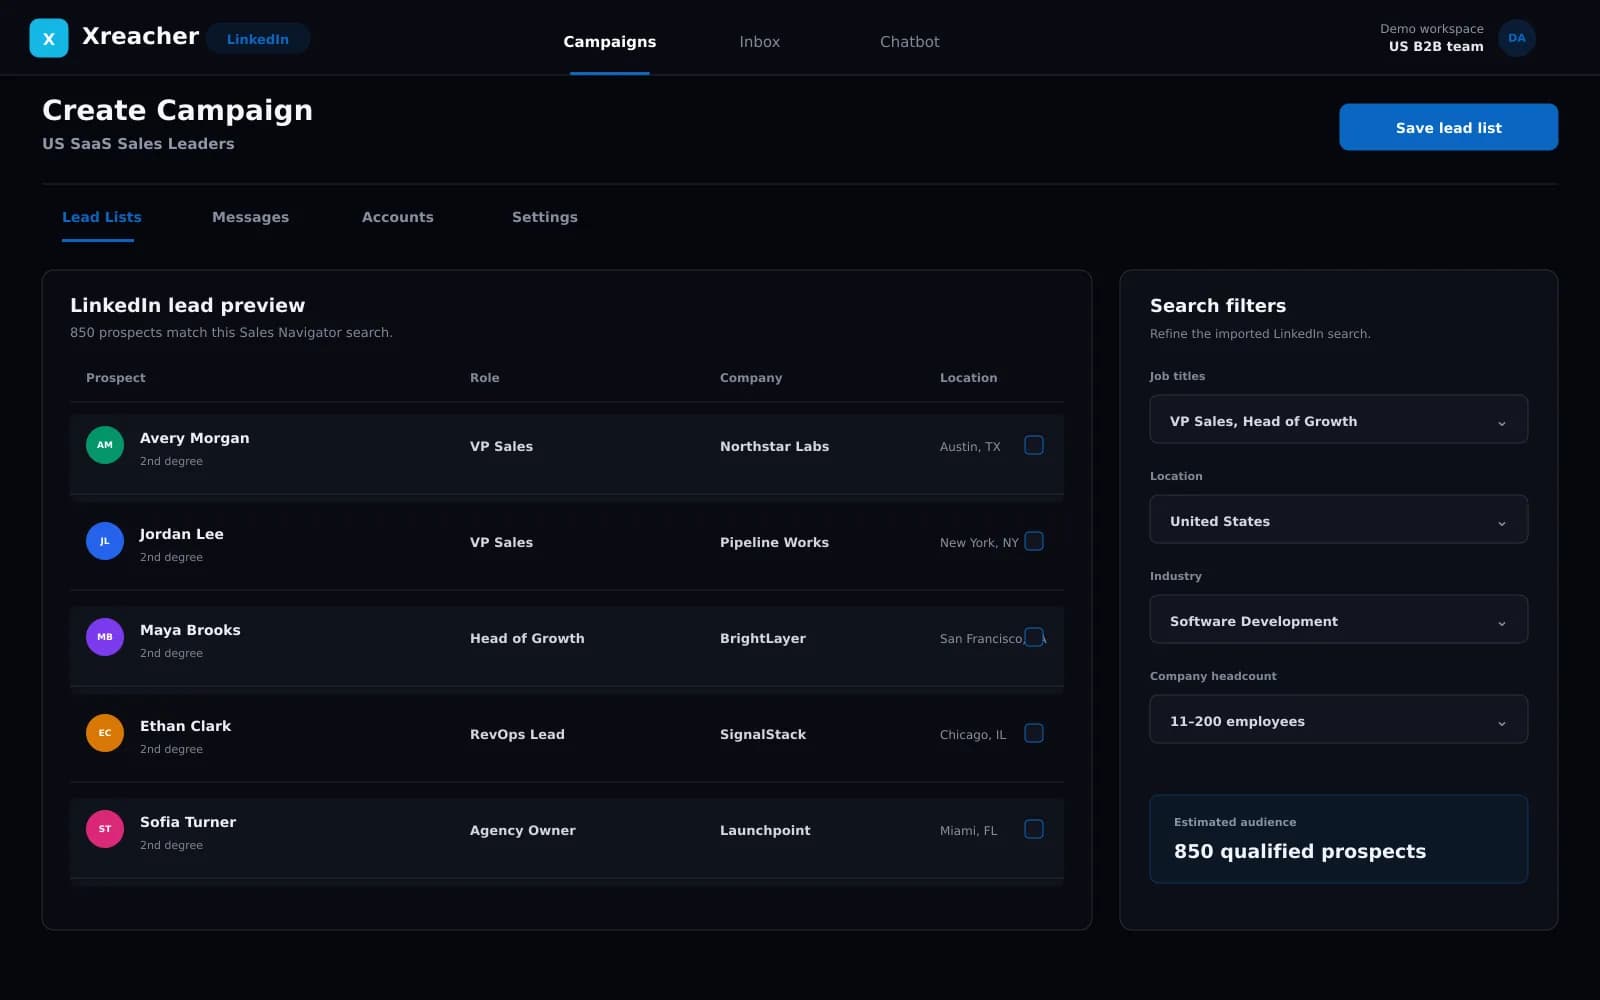Click the Xreacher brand name

pos(140,36)
